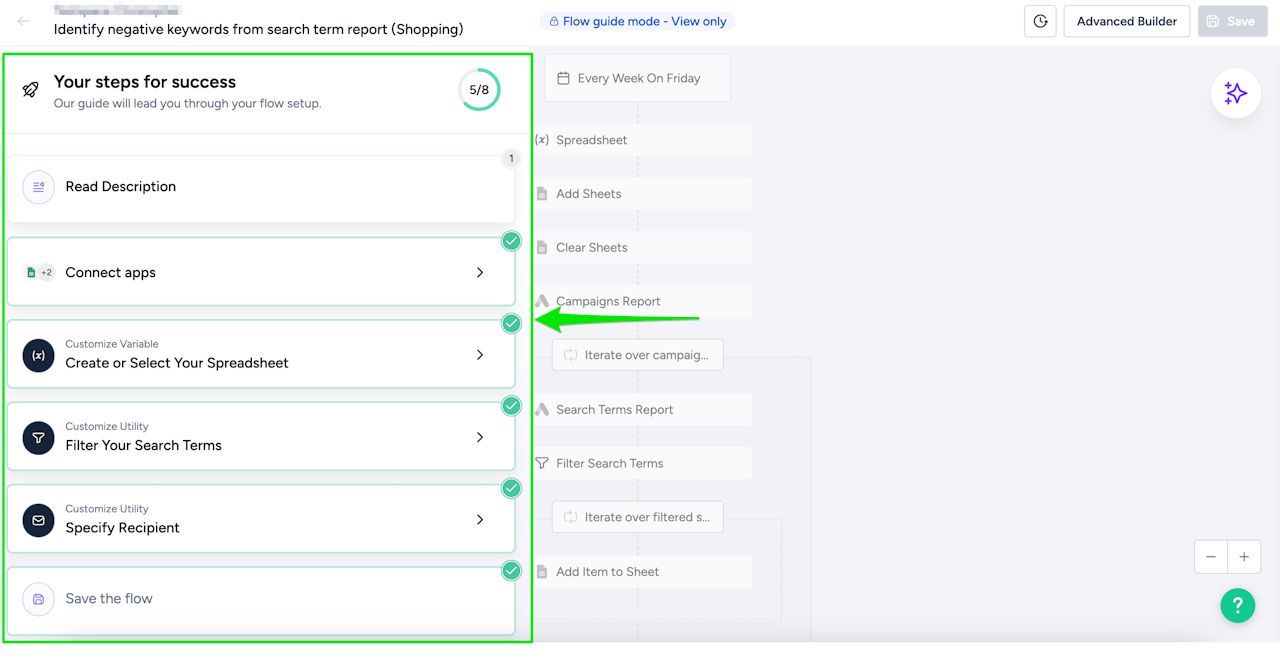The image size is (1280, 662).
Task: Open the Advanced Builder
Action: (1126, 21)
